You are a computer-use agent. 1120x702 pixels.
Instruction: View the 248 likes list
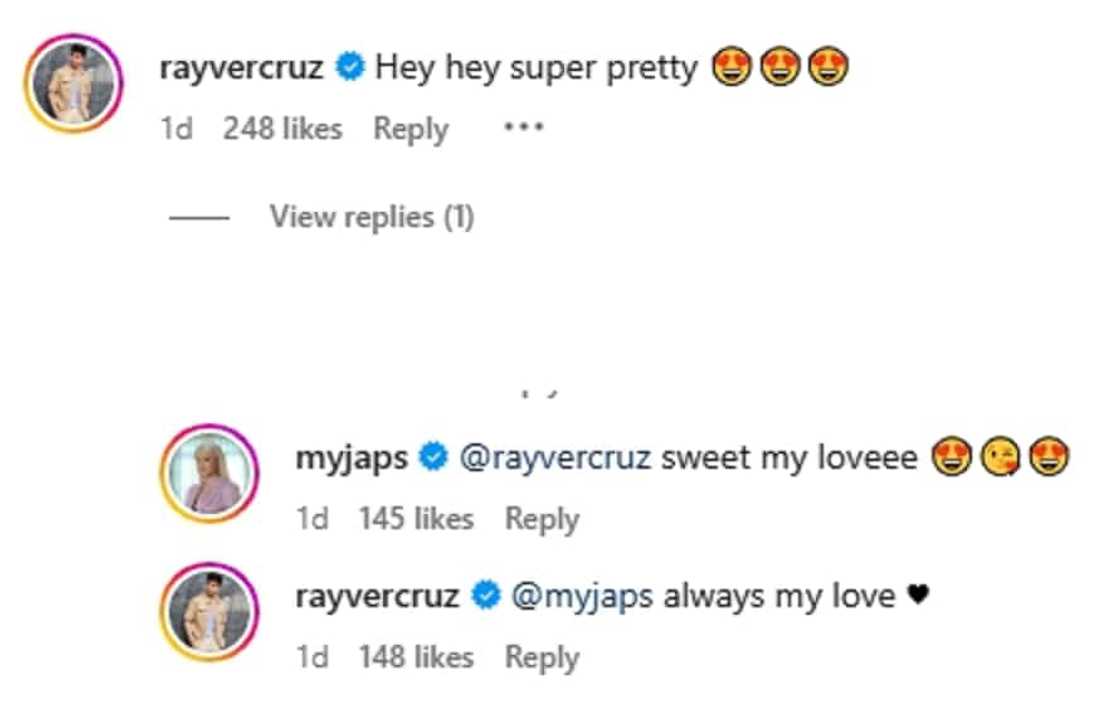click(282, 129)
